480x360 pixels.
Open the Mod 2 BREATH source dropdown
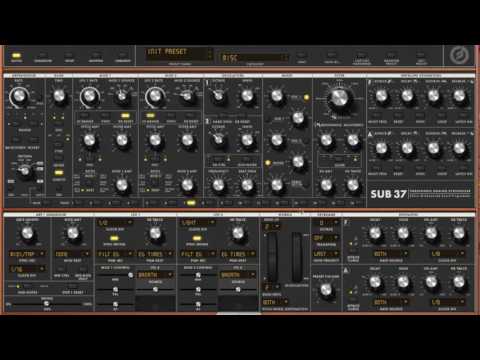238,275
